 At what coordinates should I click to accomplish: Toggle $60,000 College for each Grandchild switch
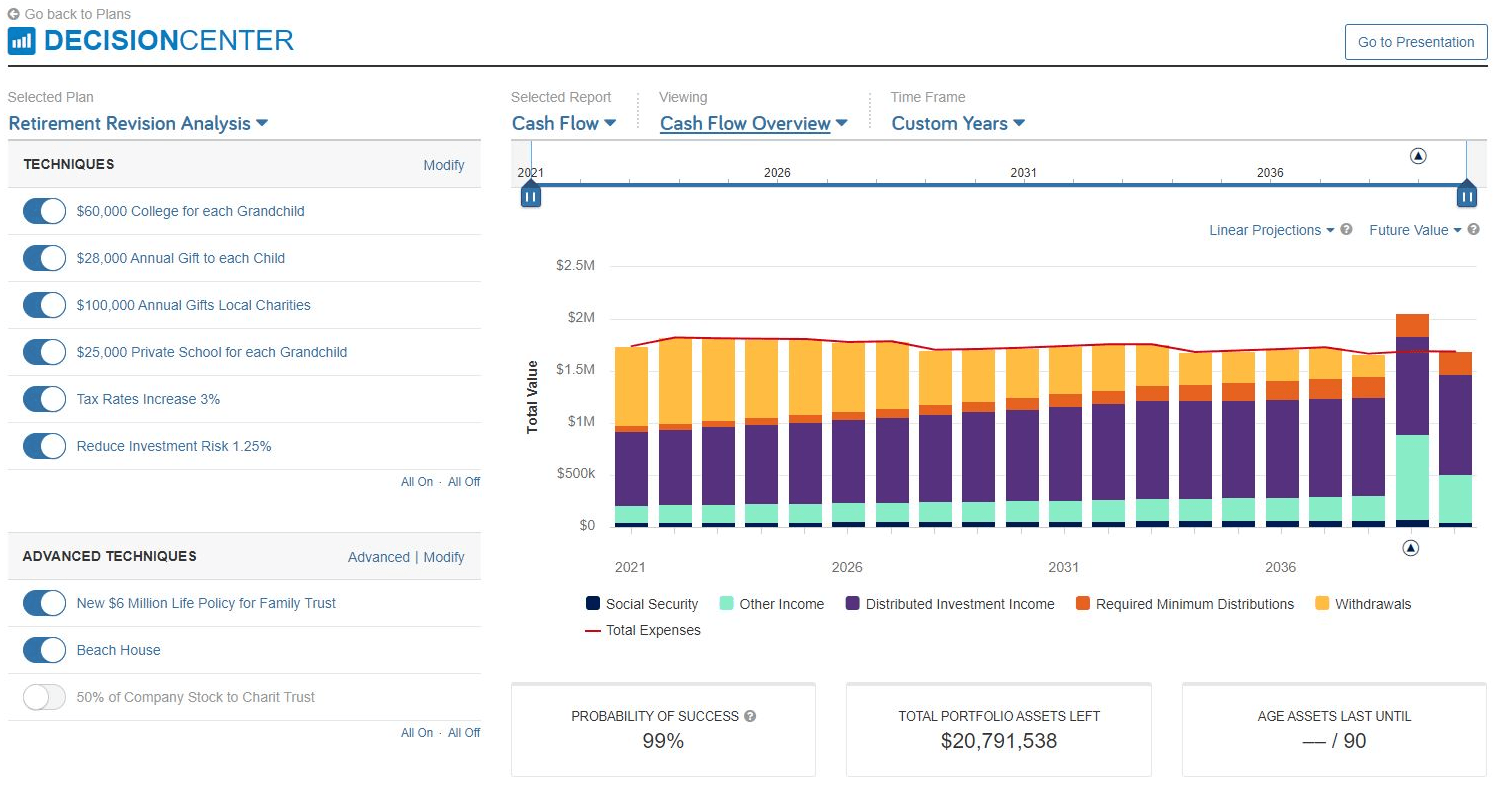pyautogui.click(x=44, y=211)
